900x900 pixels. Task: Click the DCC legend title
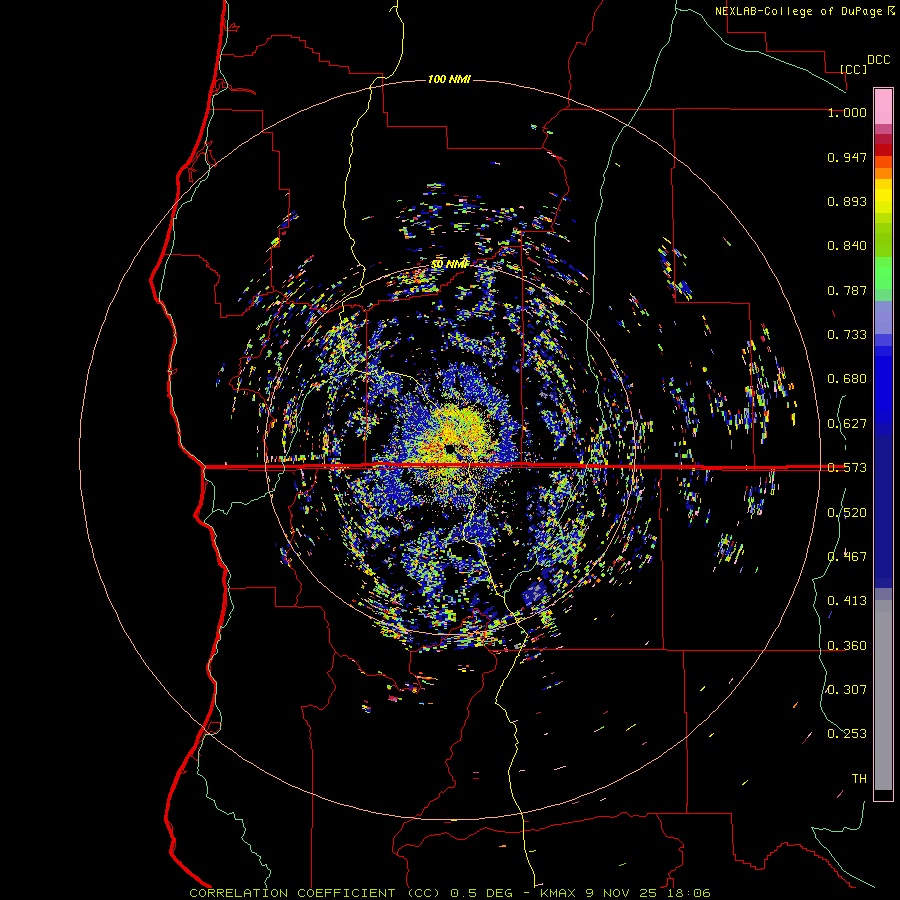click(878, 60)
